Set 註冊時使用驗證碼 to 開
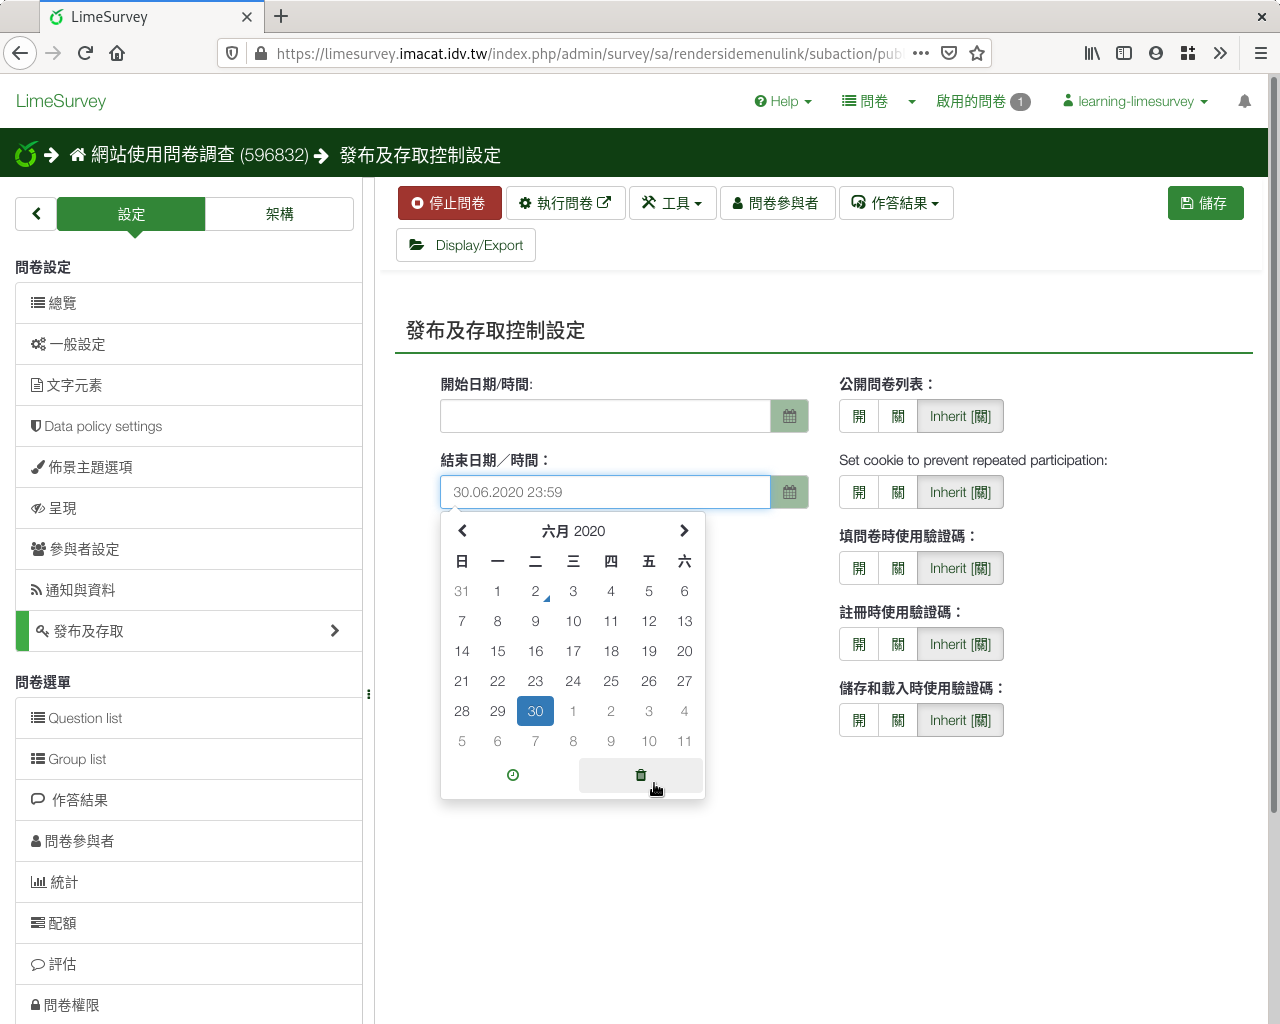The height and width of the screenshot is (1024, 1280). click(859, 644)
